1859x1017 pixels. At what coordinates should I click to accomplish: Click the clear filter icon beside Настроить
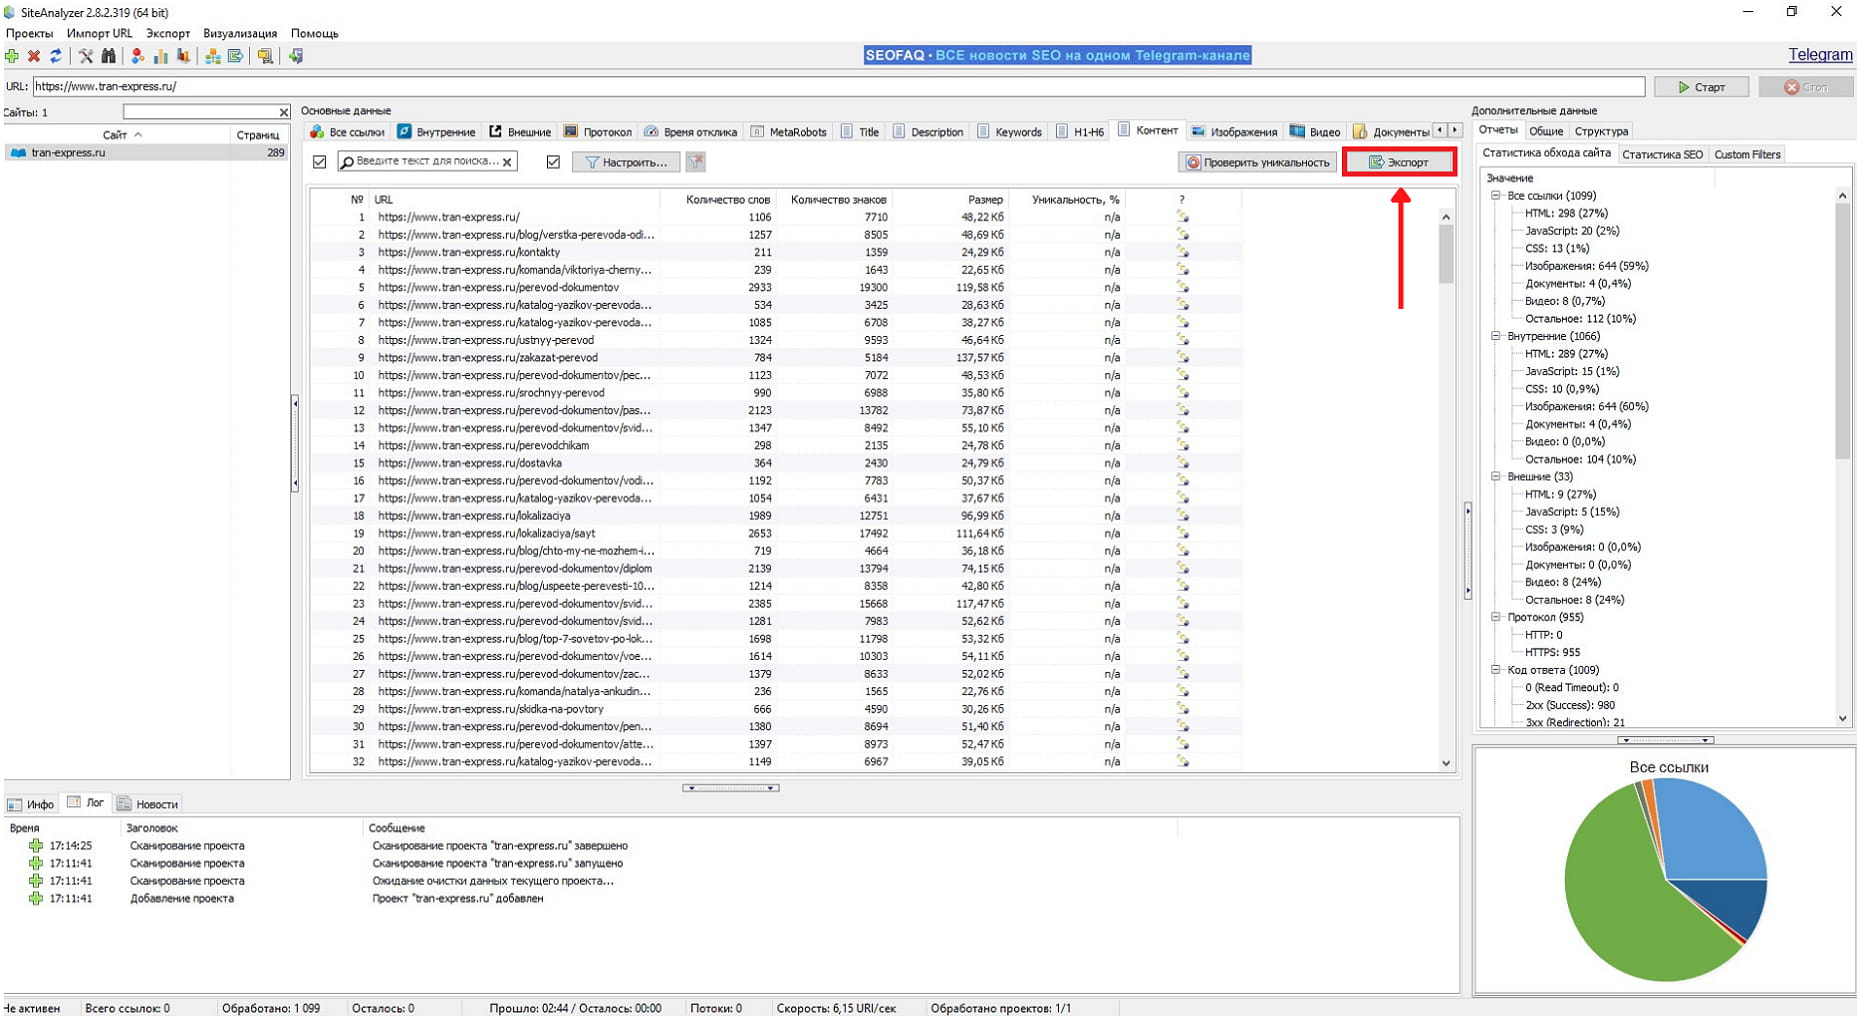(696, 162)
